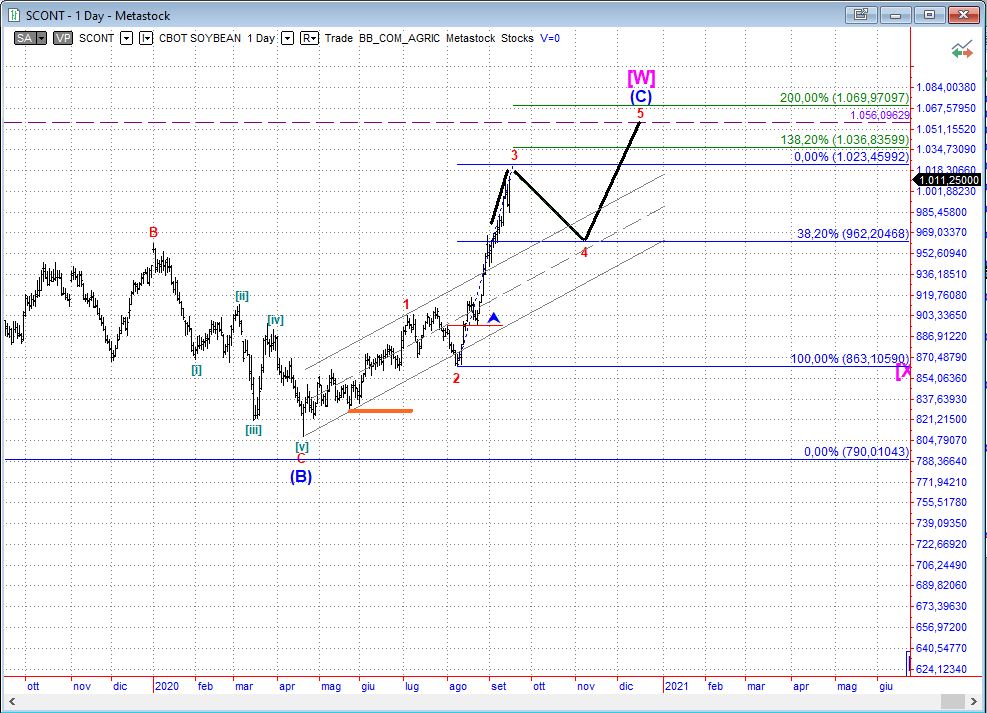The height and width of the screenshot is (713, 987).
Task: Click the SA button in chart toolbar
Action: pyautogui.click(x=26, y=38)
